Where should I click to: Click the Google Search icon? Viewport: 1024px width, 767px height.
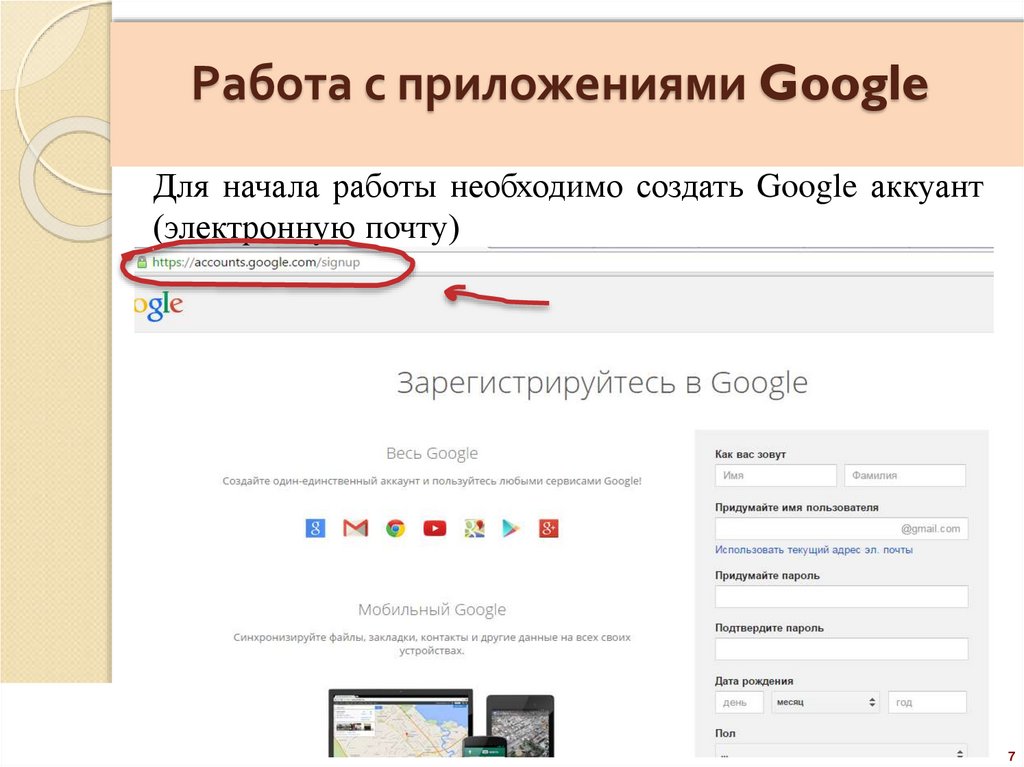pyautogui.click(x=315, y=528)
